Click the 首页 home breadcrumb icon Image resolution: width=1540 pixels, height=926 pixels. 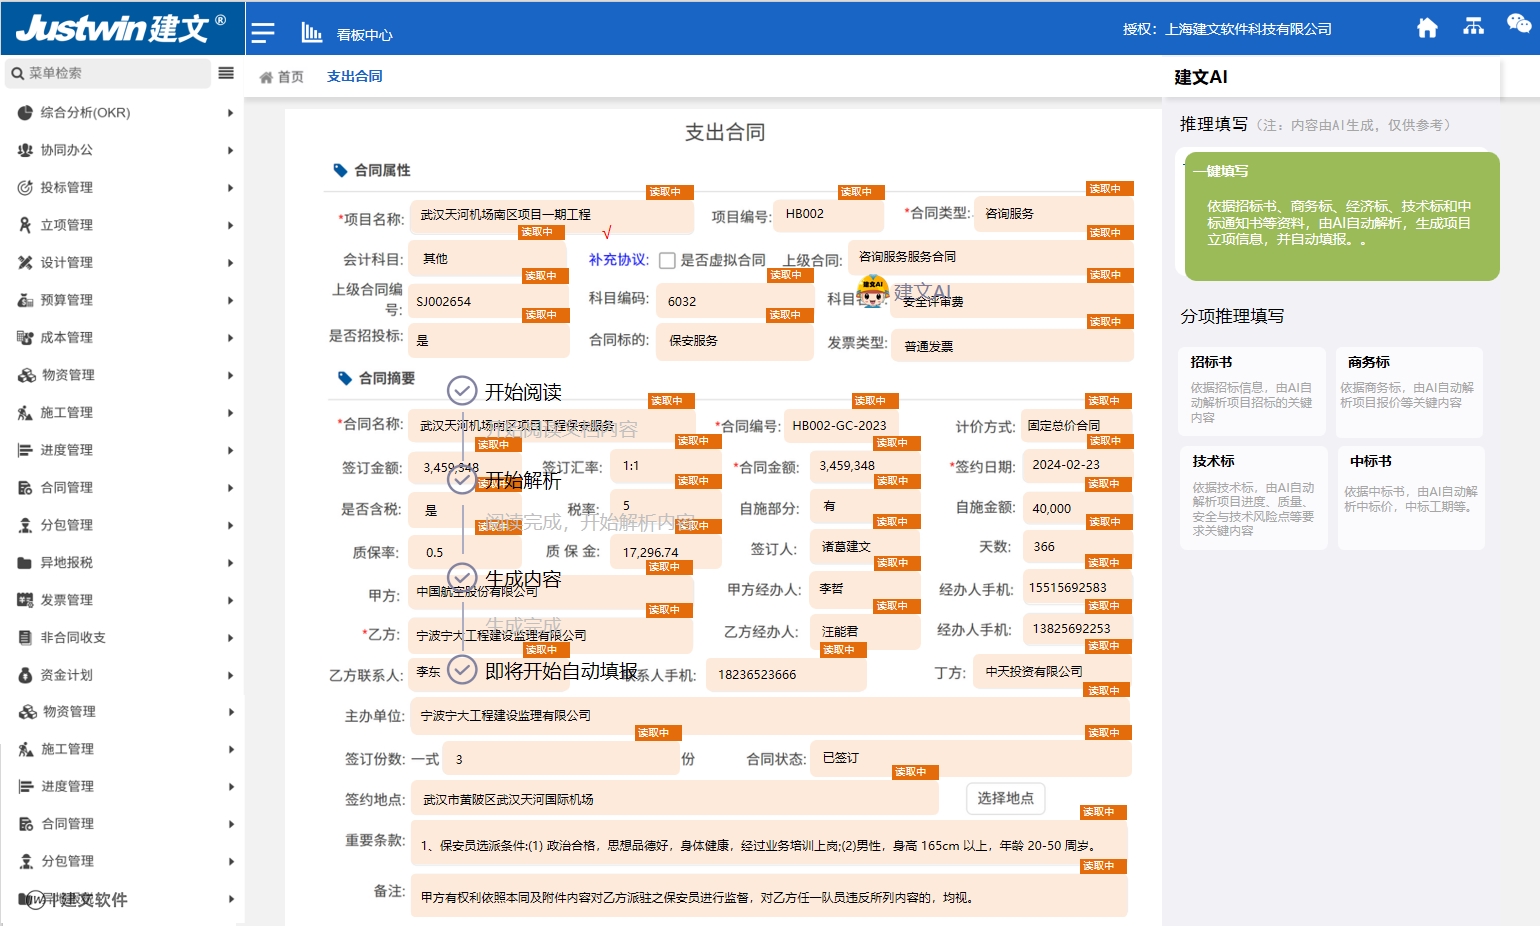(266, 77)
